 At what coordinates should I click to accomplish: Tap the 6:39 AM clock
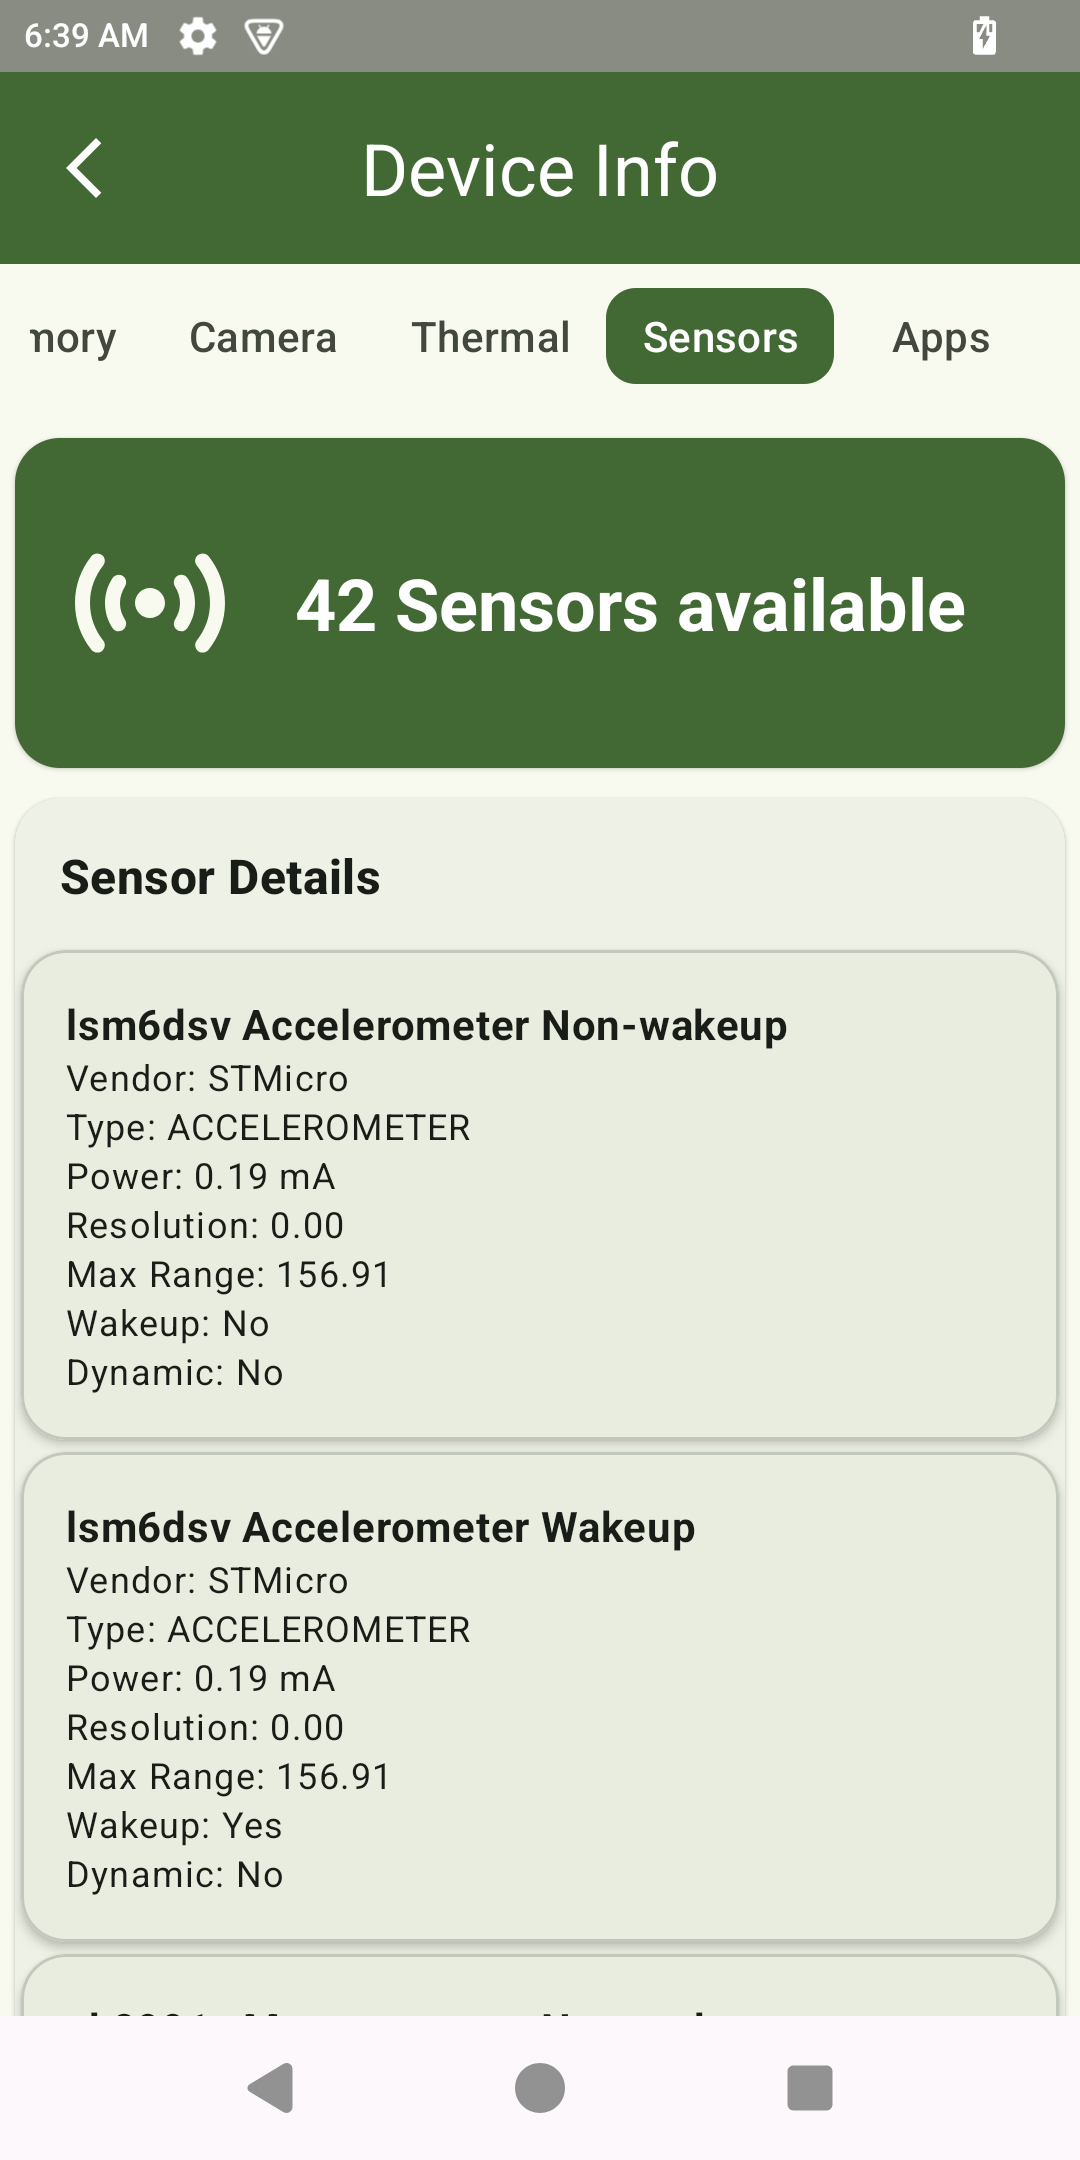pyautogui.click(x=86, y=36)
